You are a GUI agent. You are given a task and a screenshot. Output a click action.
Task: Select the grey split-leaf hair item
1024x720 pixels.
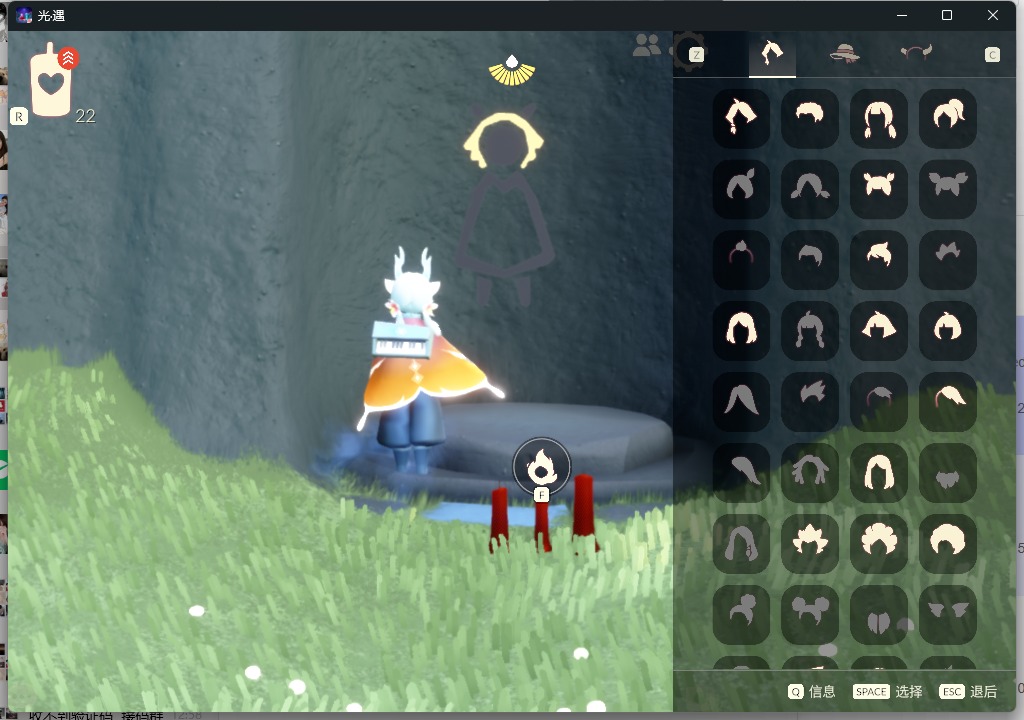pos(879,615)
